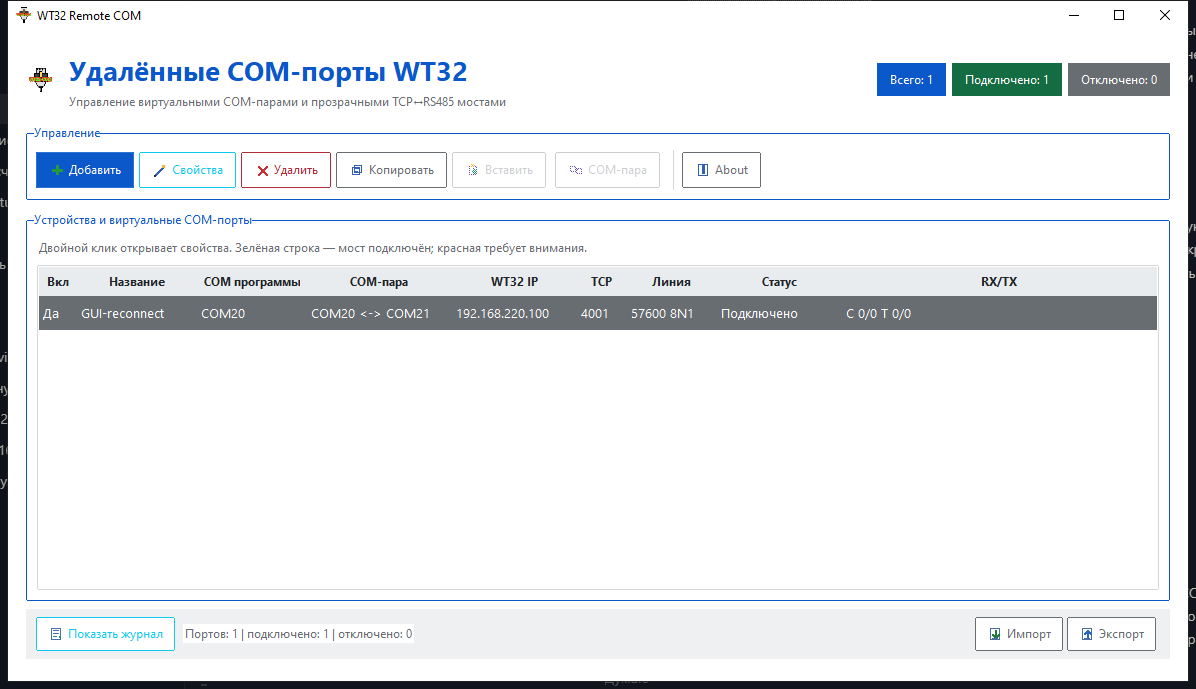Click the app icon in the title bar

(24, 15)
